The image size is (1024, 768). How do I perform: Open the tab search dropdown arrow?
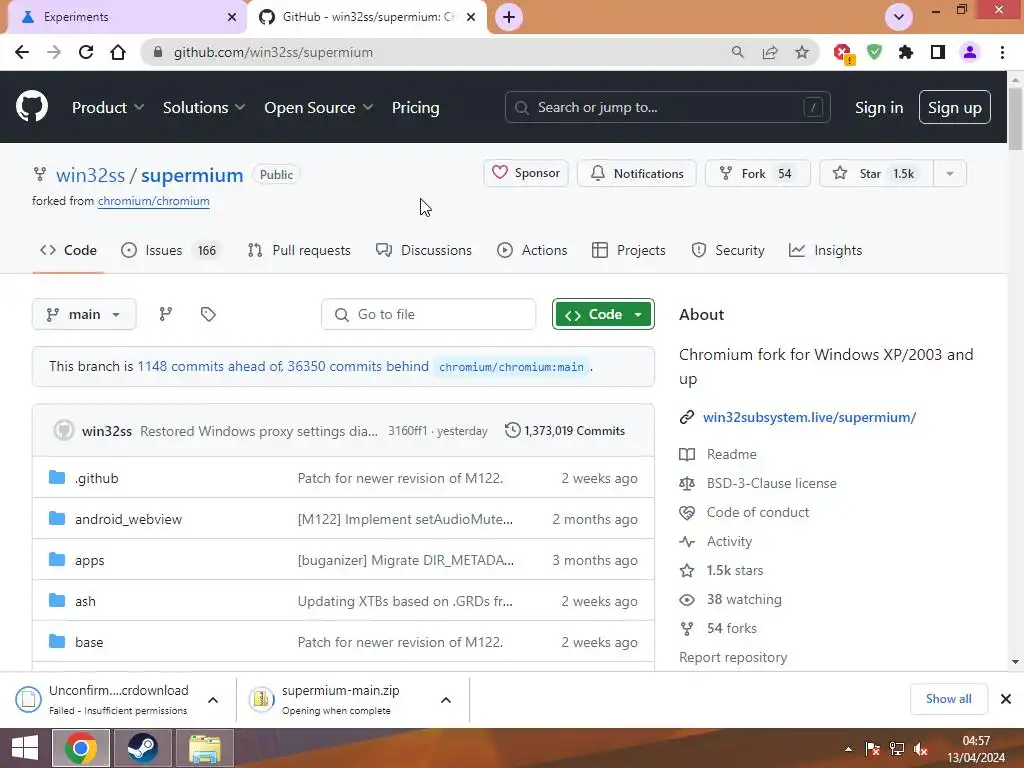tap(899, 17)
